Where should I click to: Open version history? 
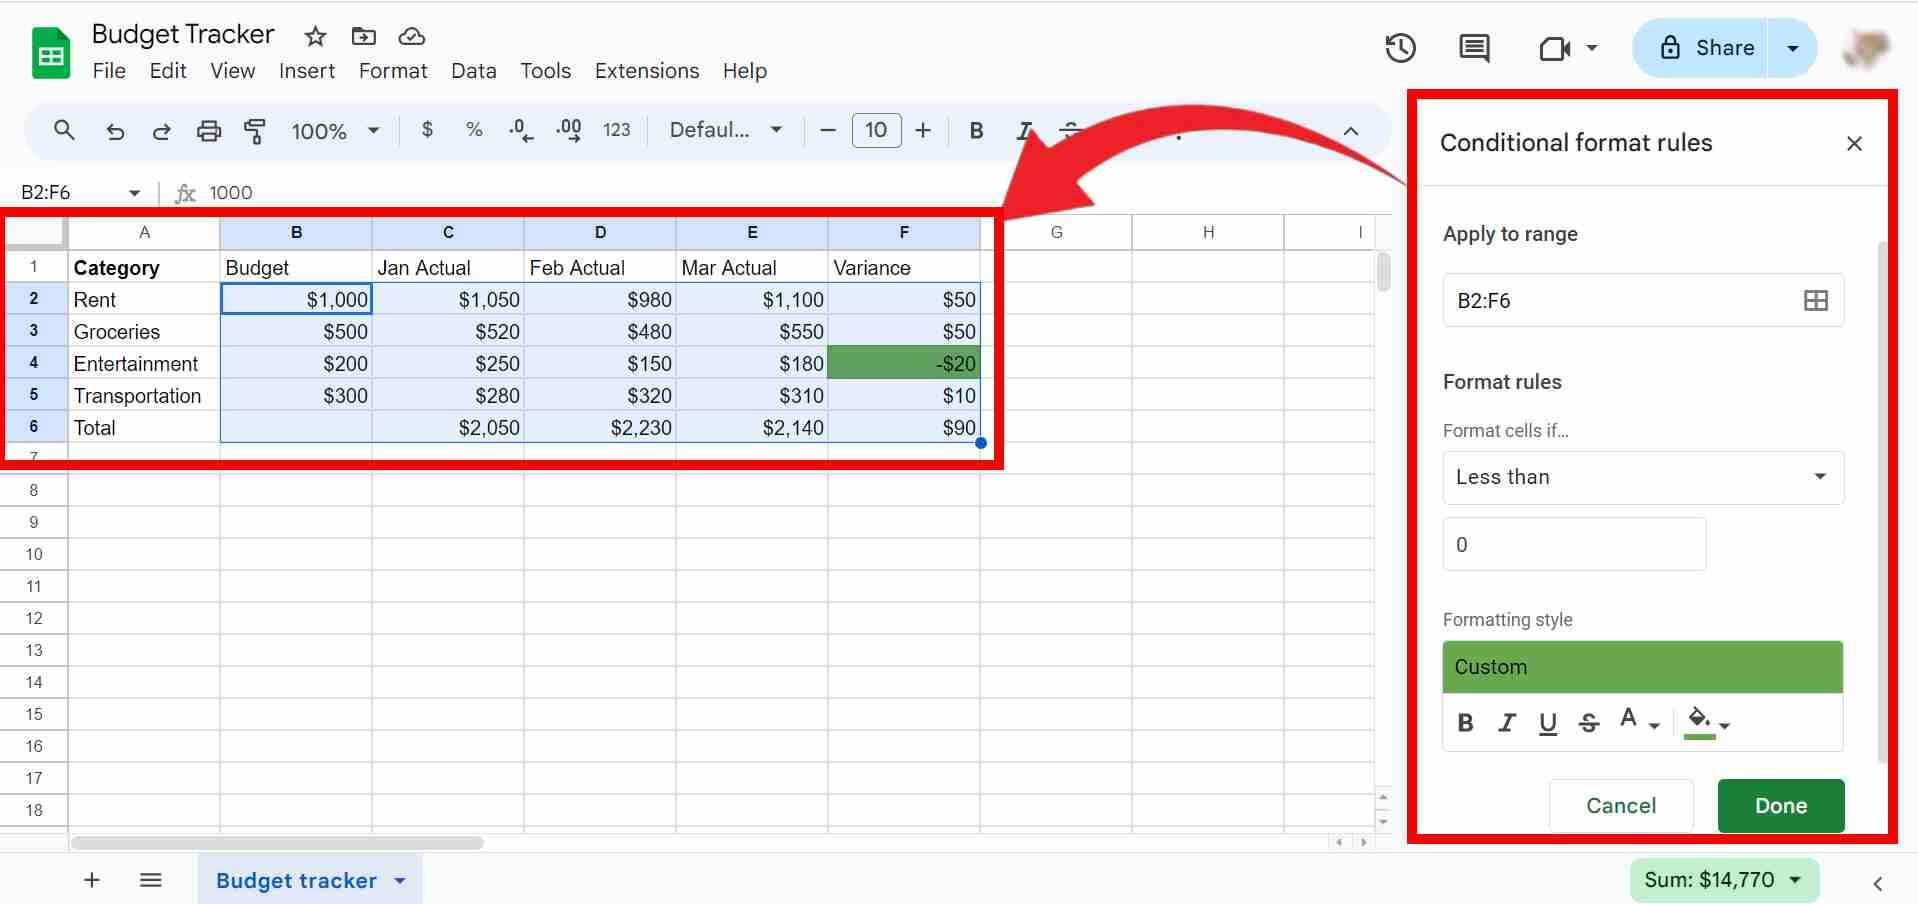1400,47
